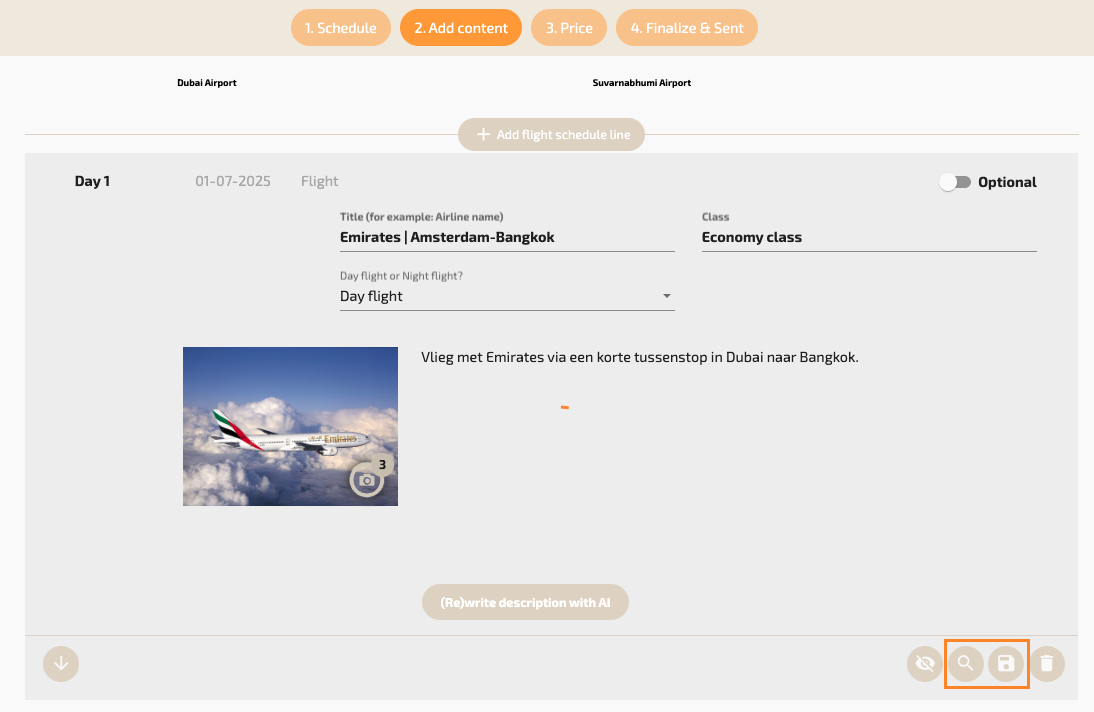Click (Re)write description with AI button
Viewport: 1094px width, 712px height.
pyautogui.click(x=525, y=602)
